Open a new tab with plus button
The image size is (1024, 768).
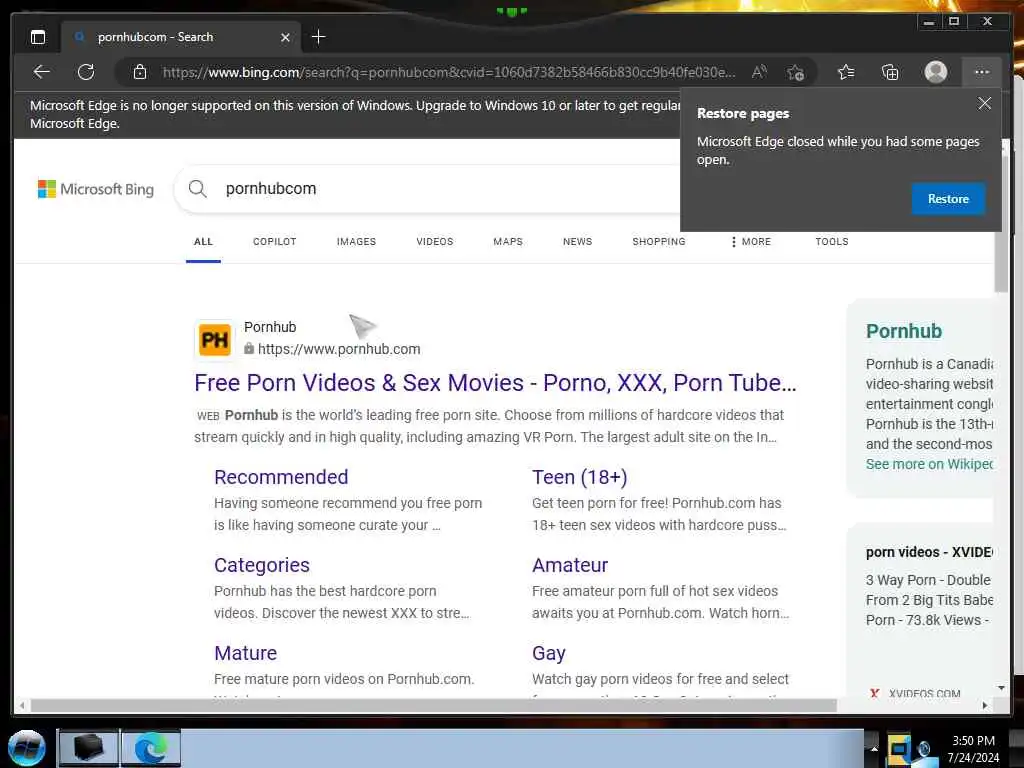click(318, 37)
